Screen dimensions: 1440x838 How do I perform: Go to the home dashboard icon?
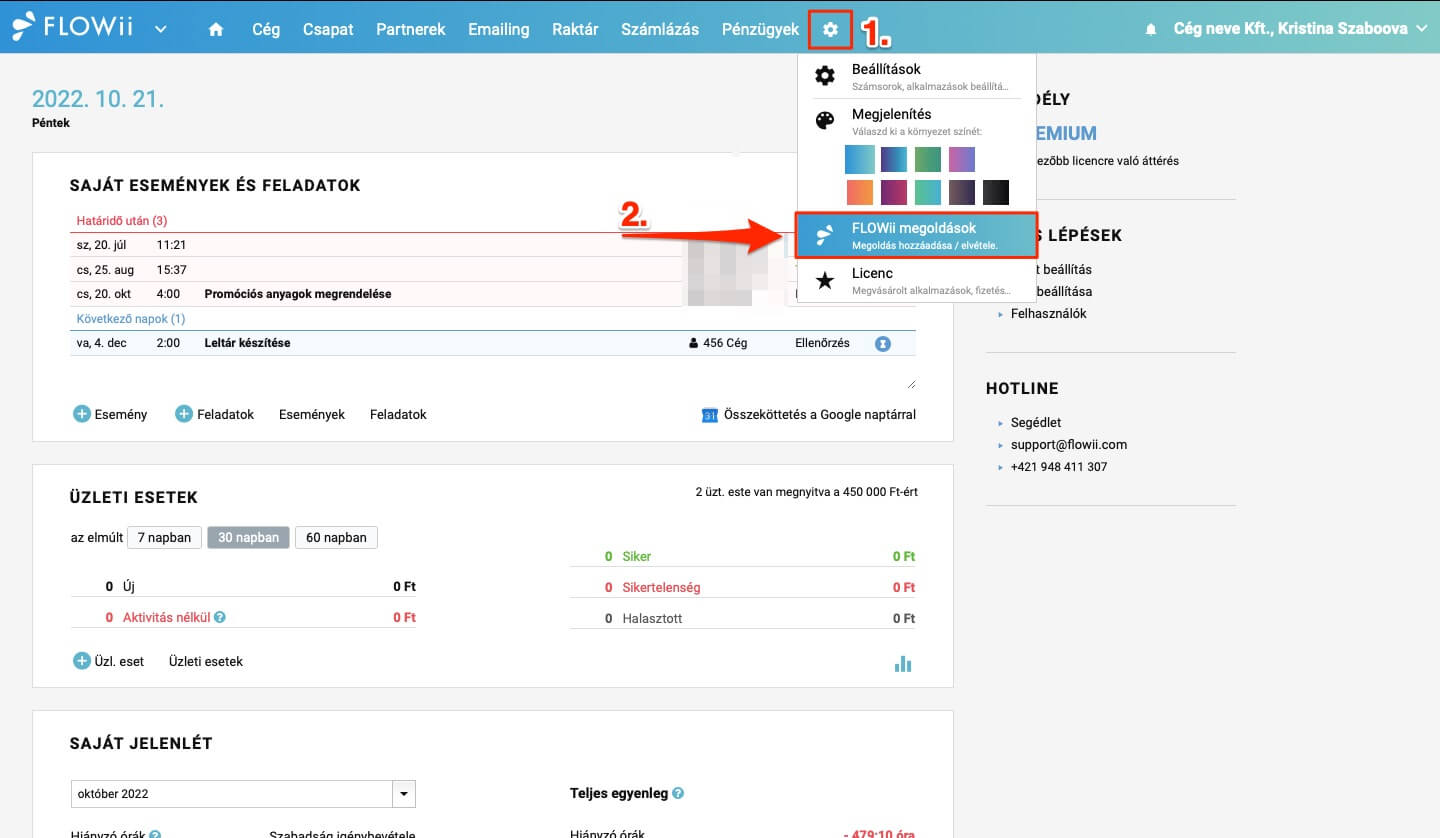point(216,30)
